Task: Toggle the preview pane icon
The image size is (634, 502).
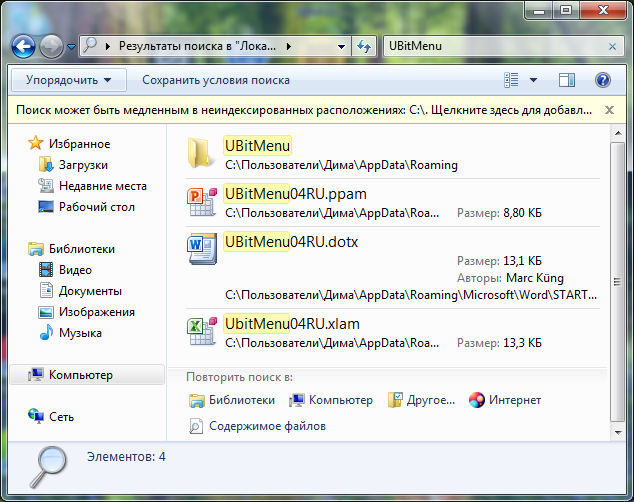Action: coord(566,80)
